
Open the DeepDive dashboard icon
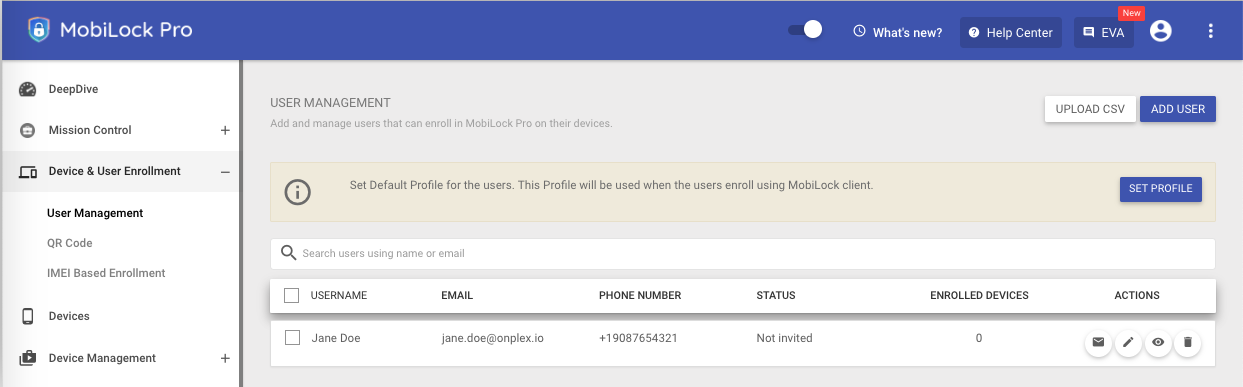point(28,89)
